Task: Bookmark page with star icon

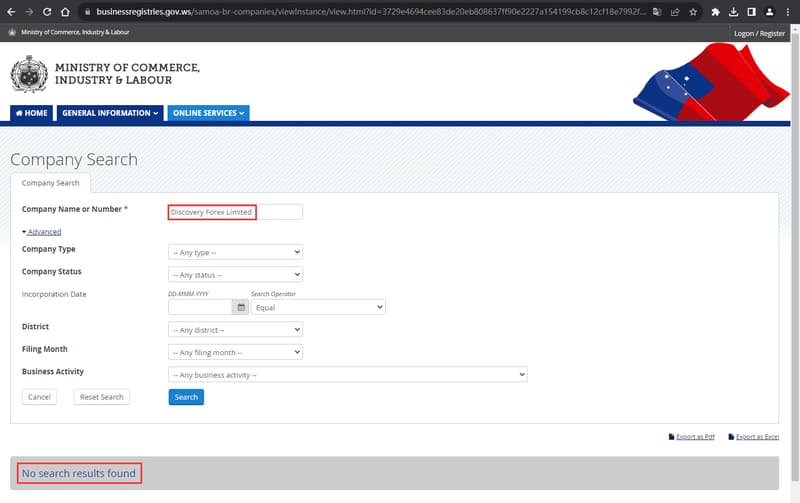Action: pos(693,12)
